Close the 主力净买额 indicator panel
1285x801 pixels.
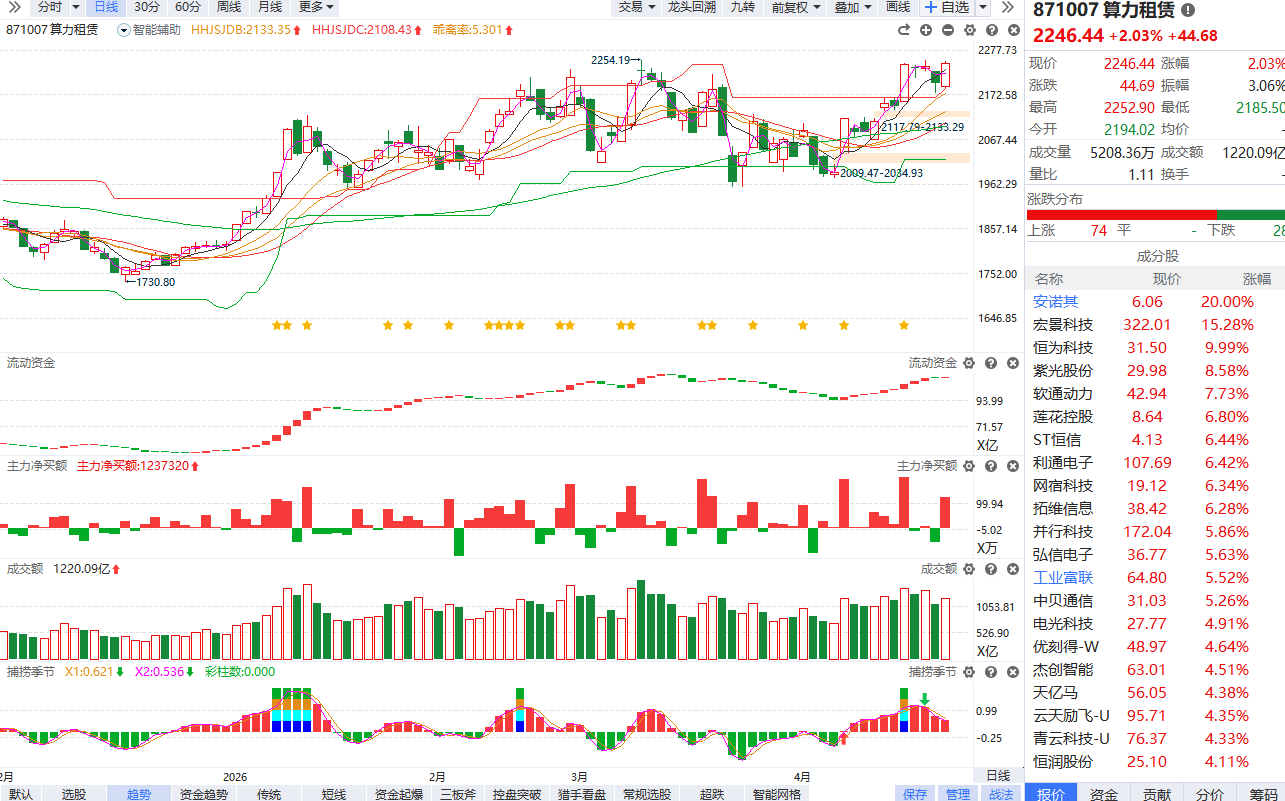[1011, 466]
